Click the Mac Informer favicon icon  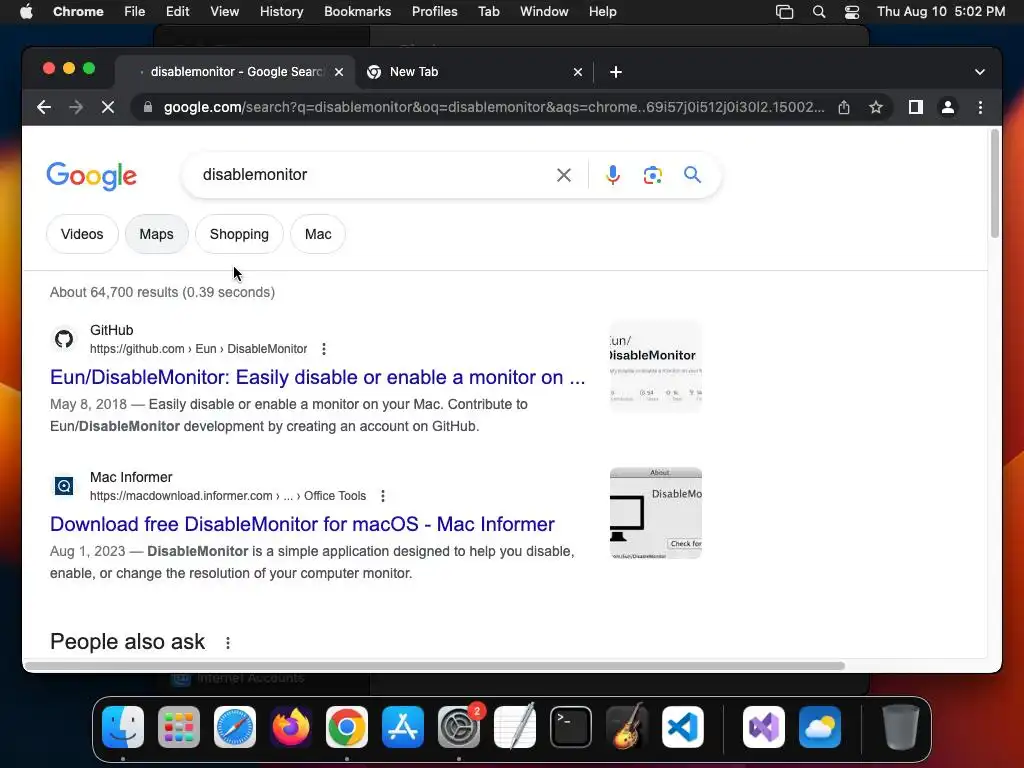pyautogui.click(x=64, y=486)
